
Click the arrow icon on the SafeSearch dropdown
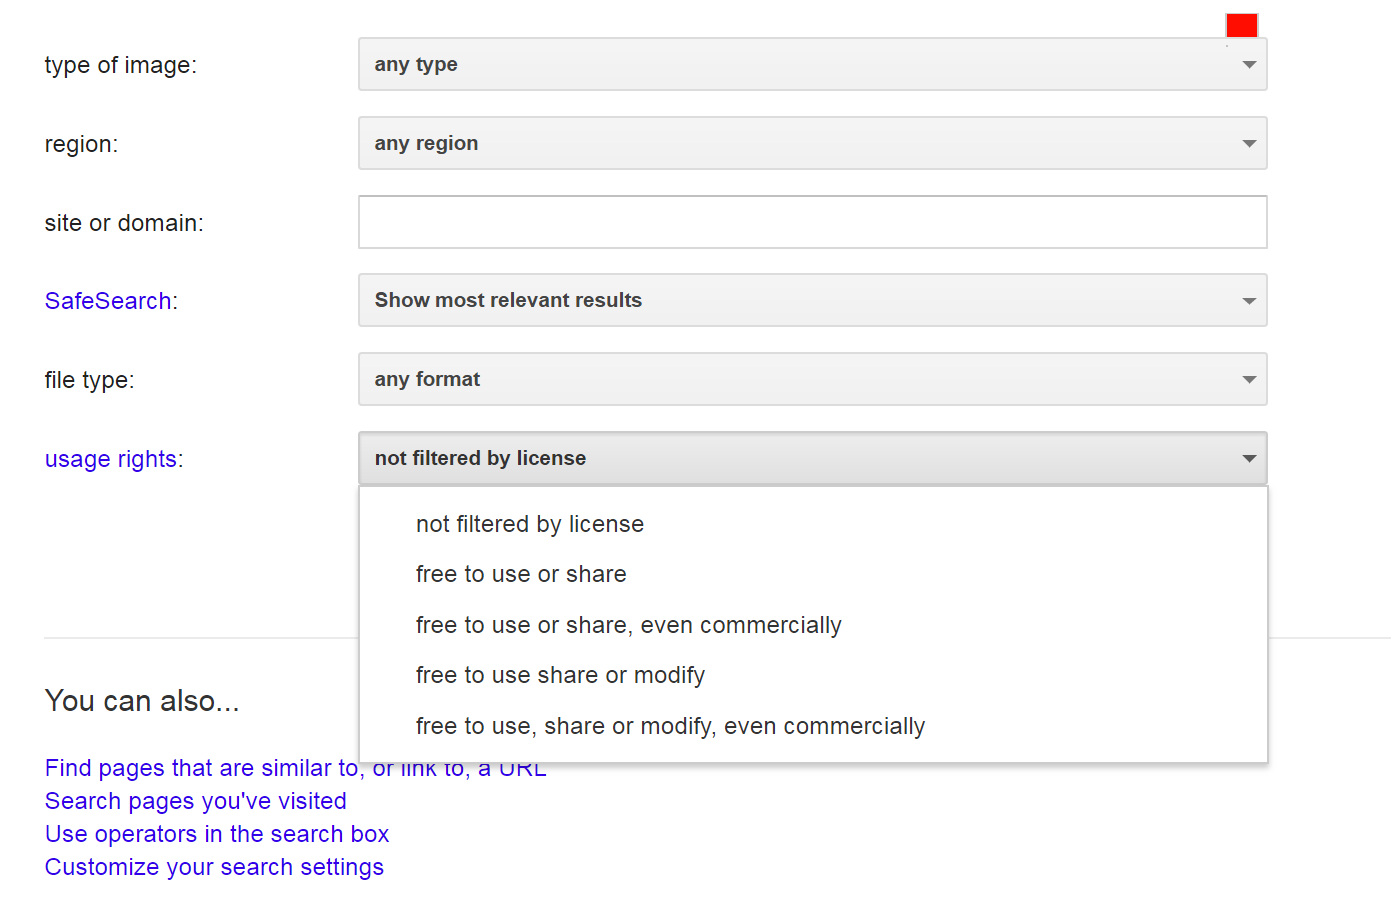1248,300
